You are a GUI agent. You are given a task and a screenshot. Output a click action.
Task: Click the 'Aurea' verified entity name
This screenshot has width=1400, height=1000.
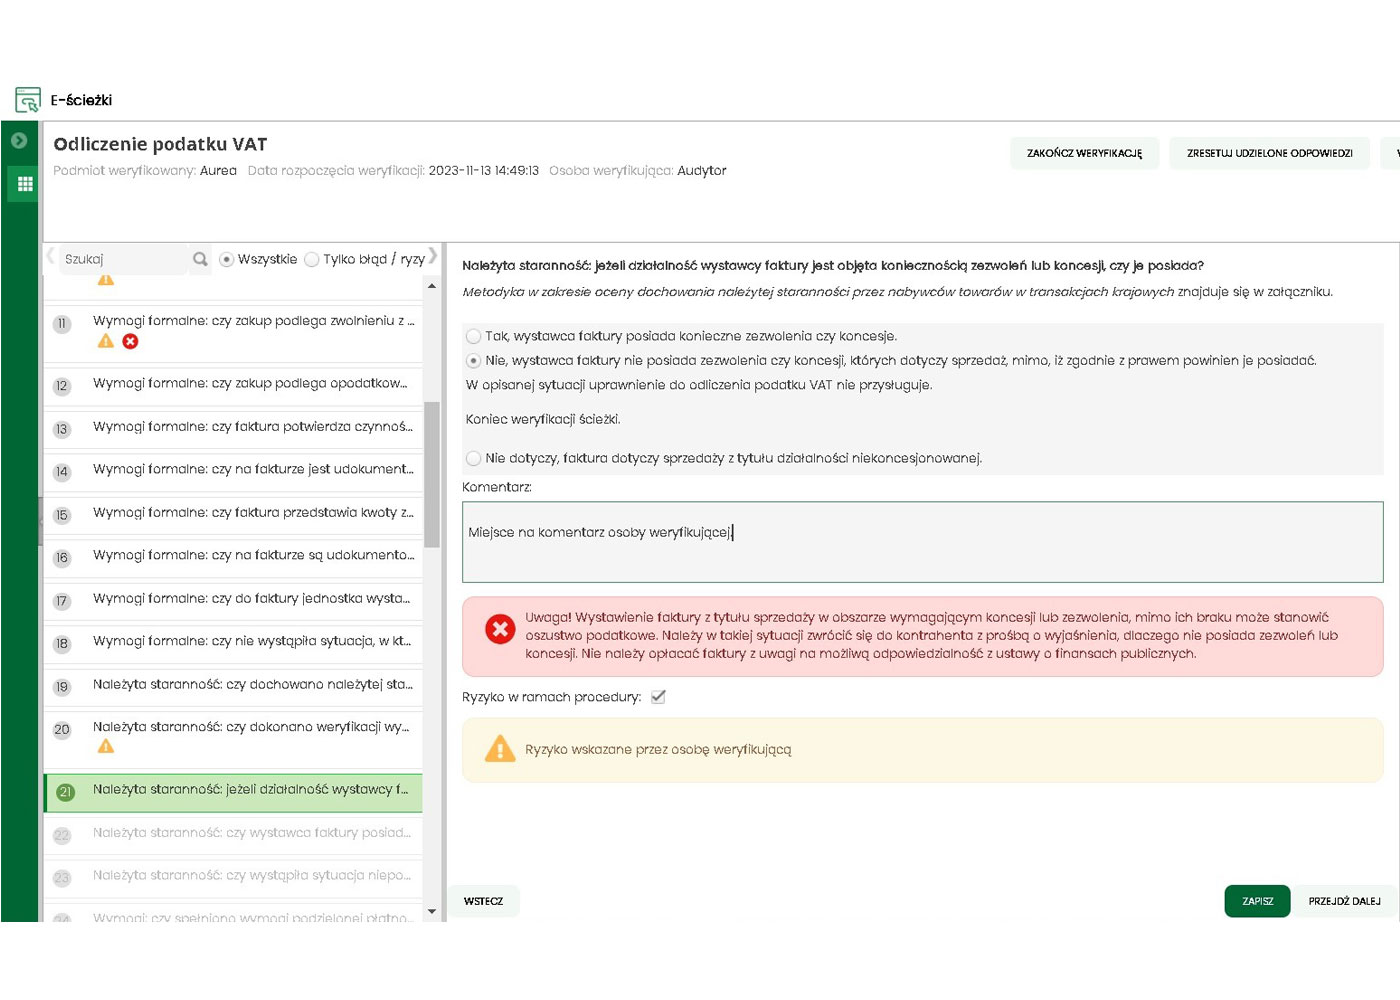coord(218,171)
